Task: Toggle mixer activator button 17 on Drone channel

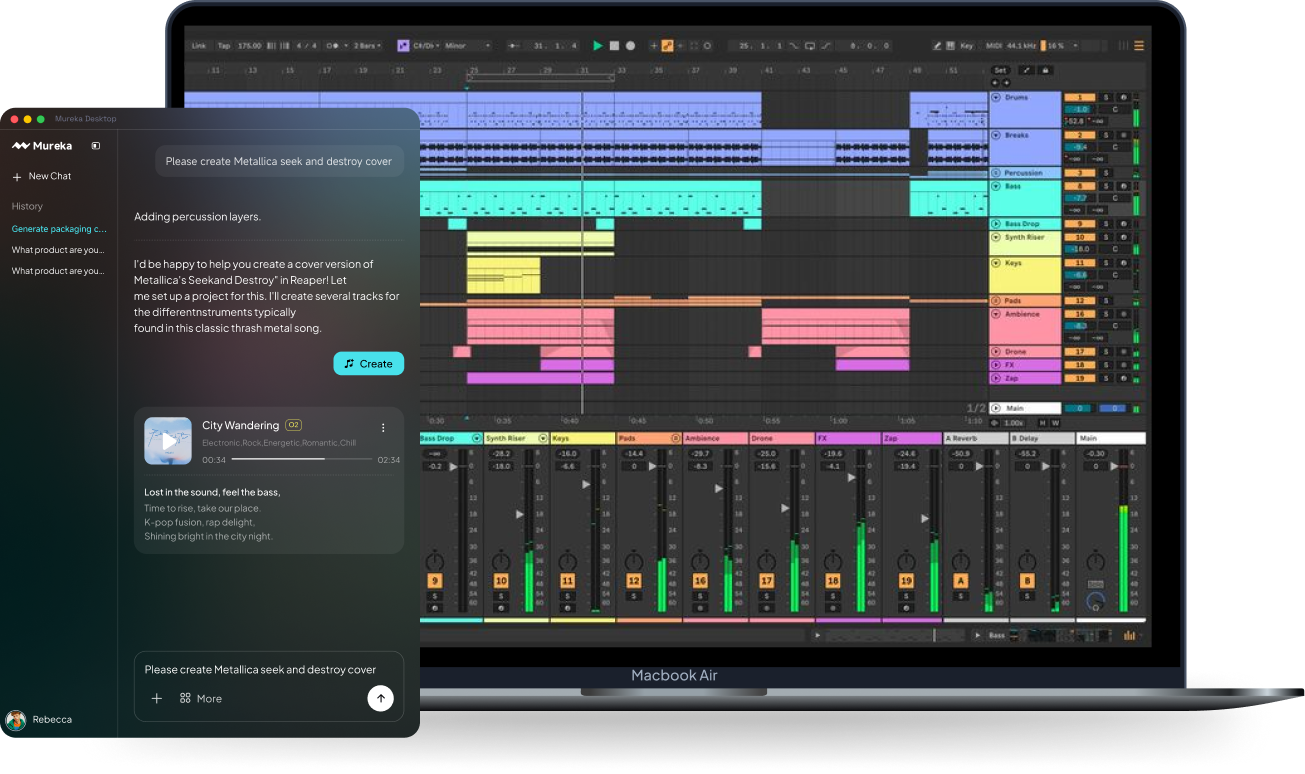Action: pos(767,581)
